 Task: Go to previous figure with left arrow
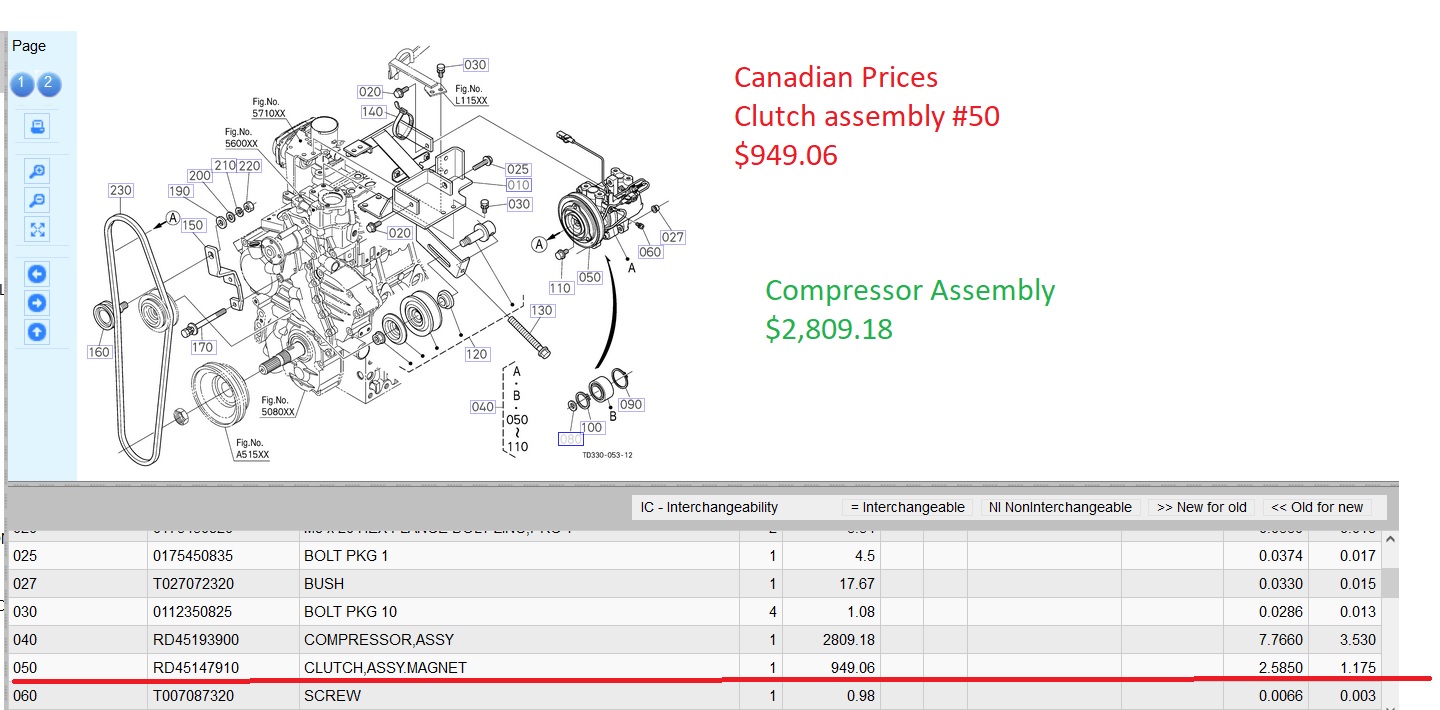tap(37, 274)
